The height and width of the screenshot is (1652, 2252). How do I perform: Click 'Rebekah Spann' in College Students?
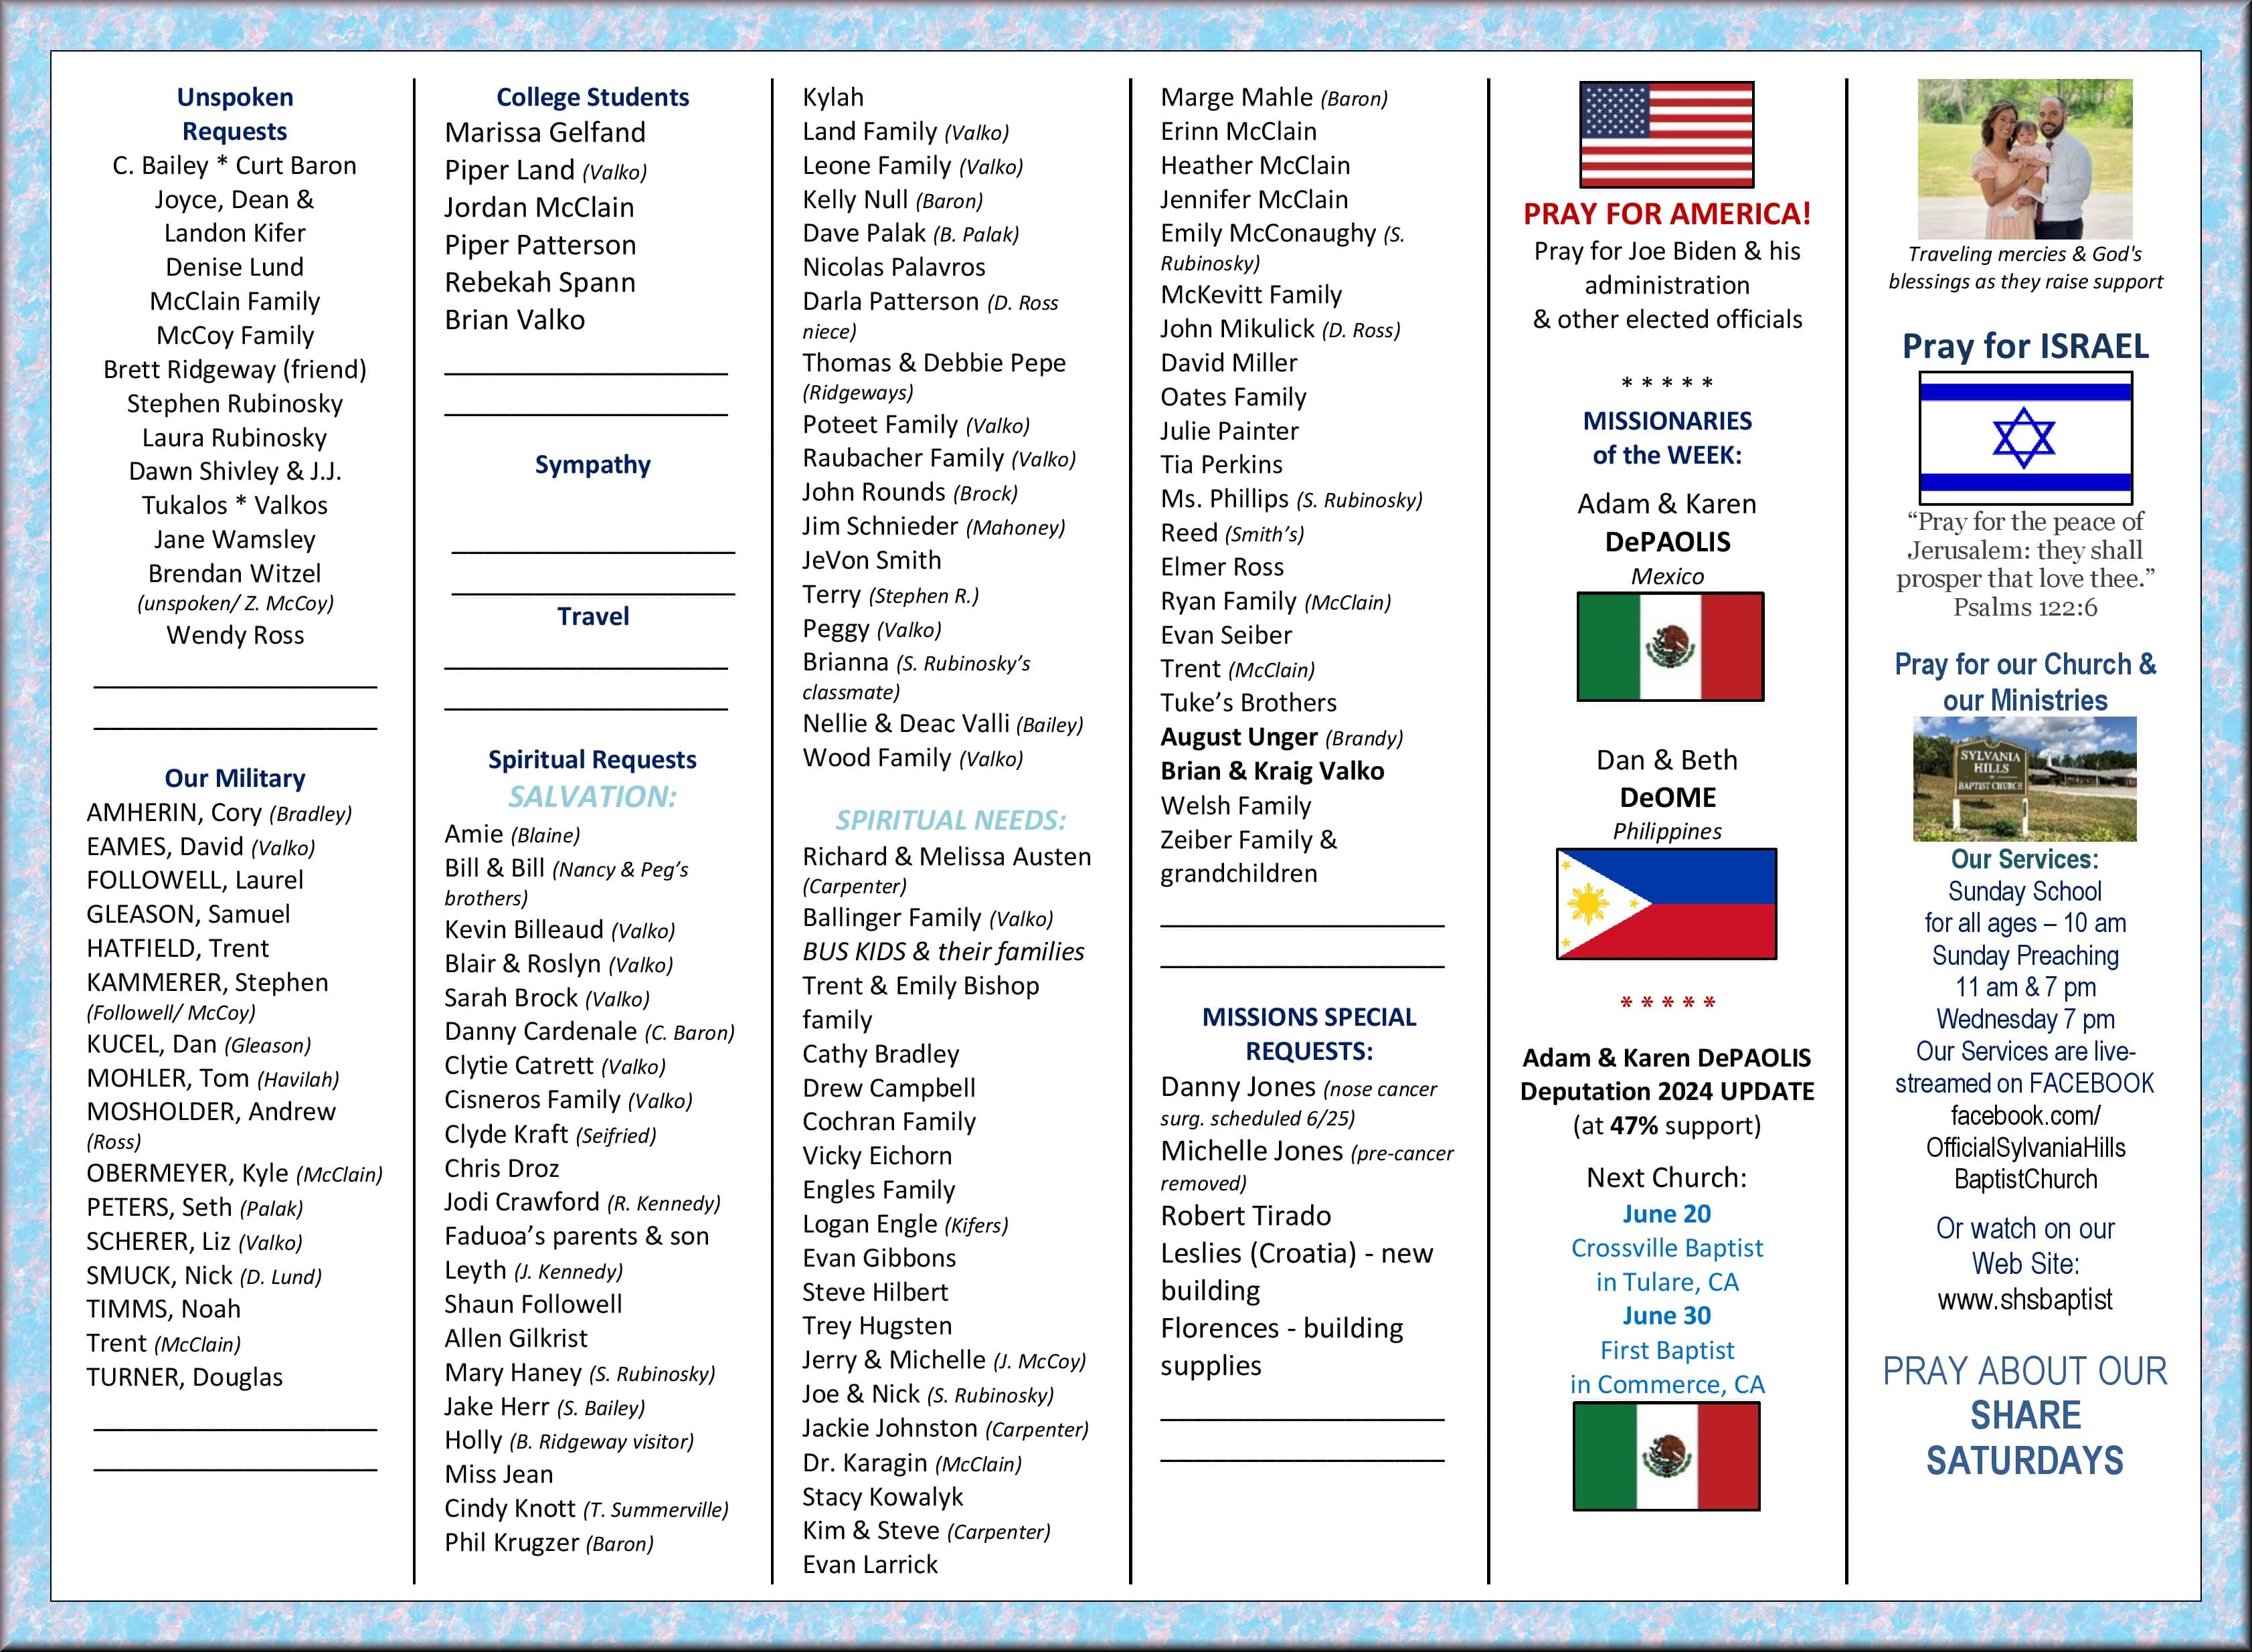click(x=540, y=282)
